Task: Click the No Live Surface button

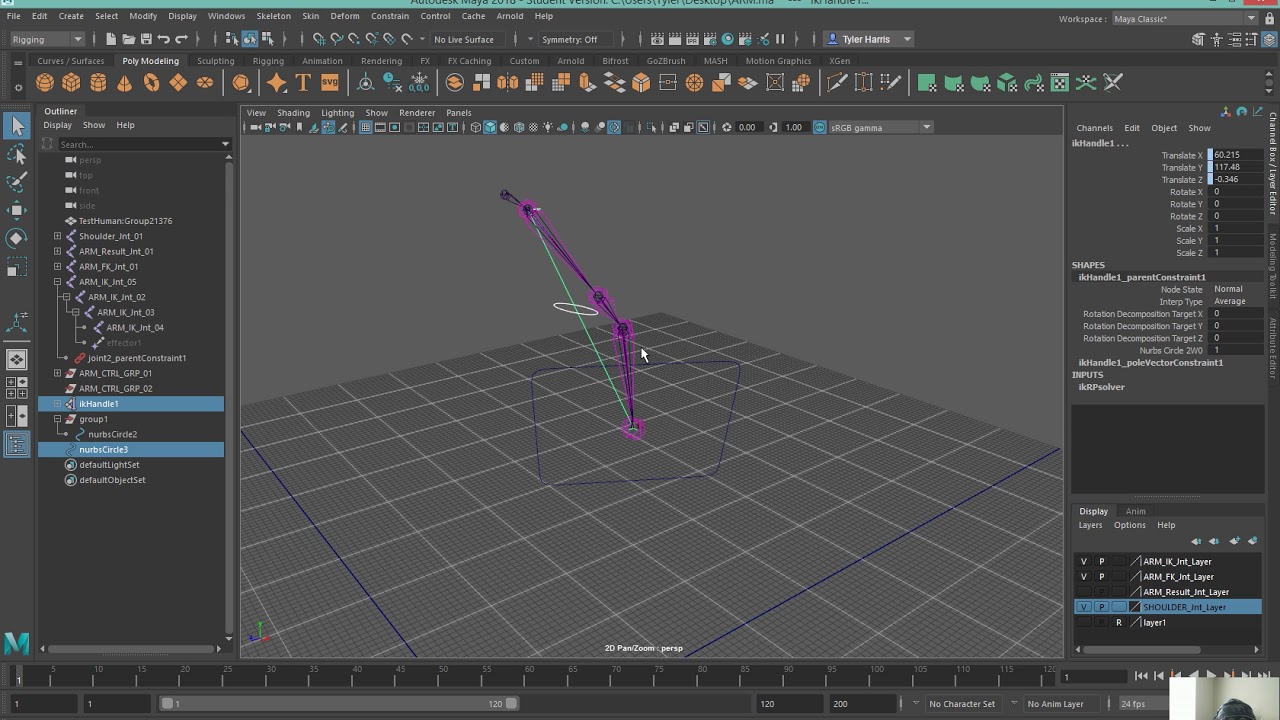Action: pos(464,40)
